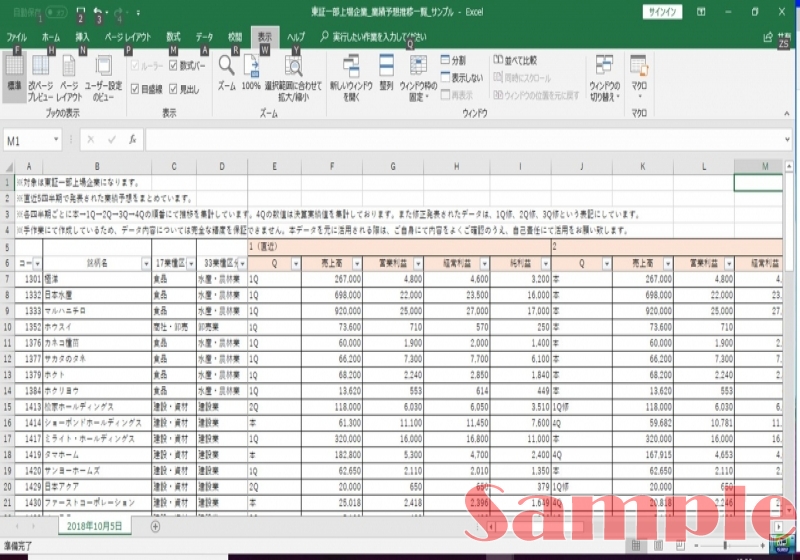Open the Help (ヘルプ) tab

[x=296, y=37]
